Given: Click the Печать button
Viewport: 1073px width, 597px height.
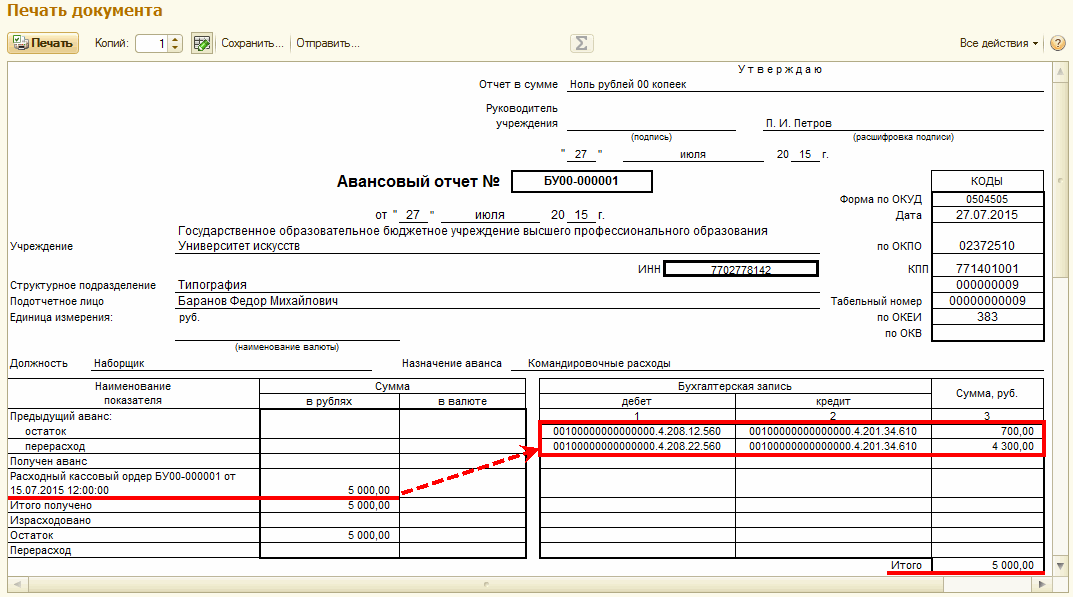Looking at the screenshot, I should pos(43,43).
